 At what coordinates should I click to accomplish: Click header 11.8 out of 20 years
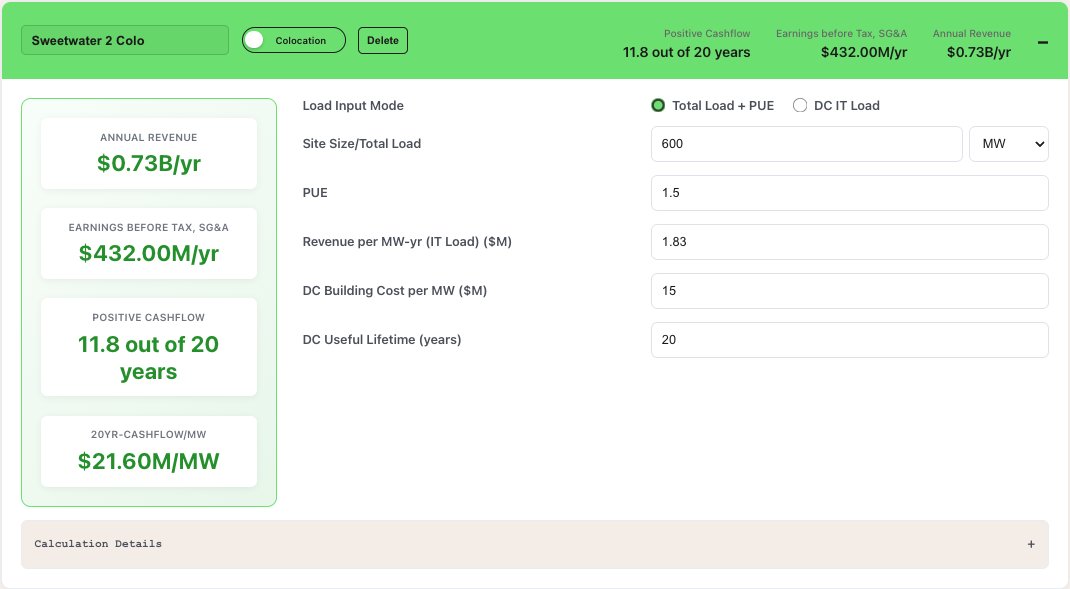click(x=686, y=53)
